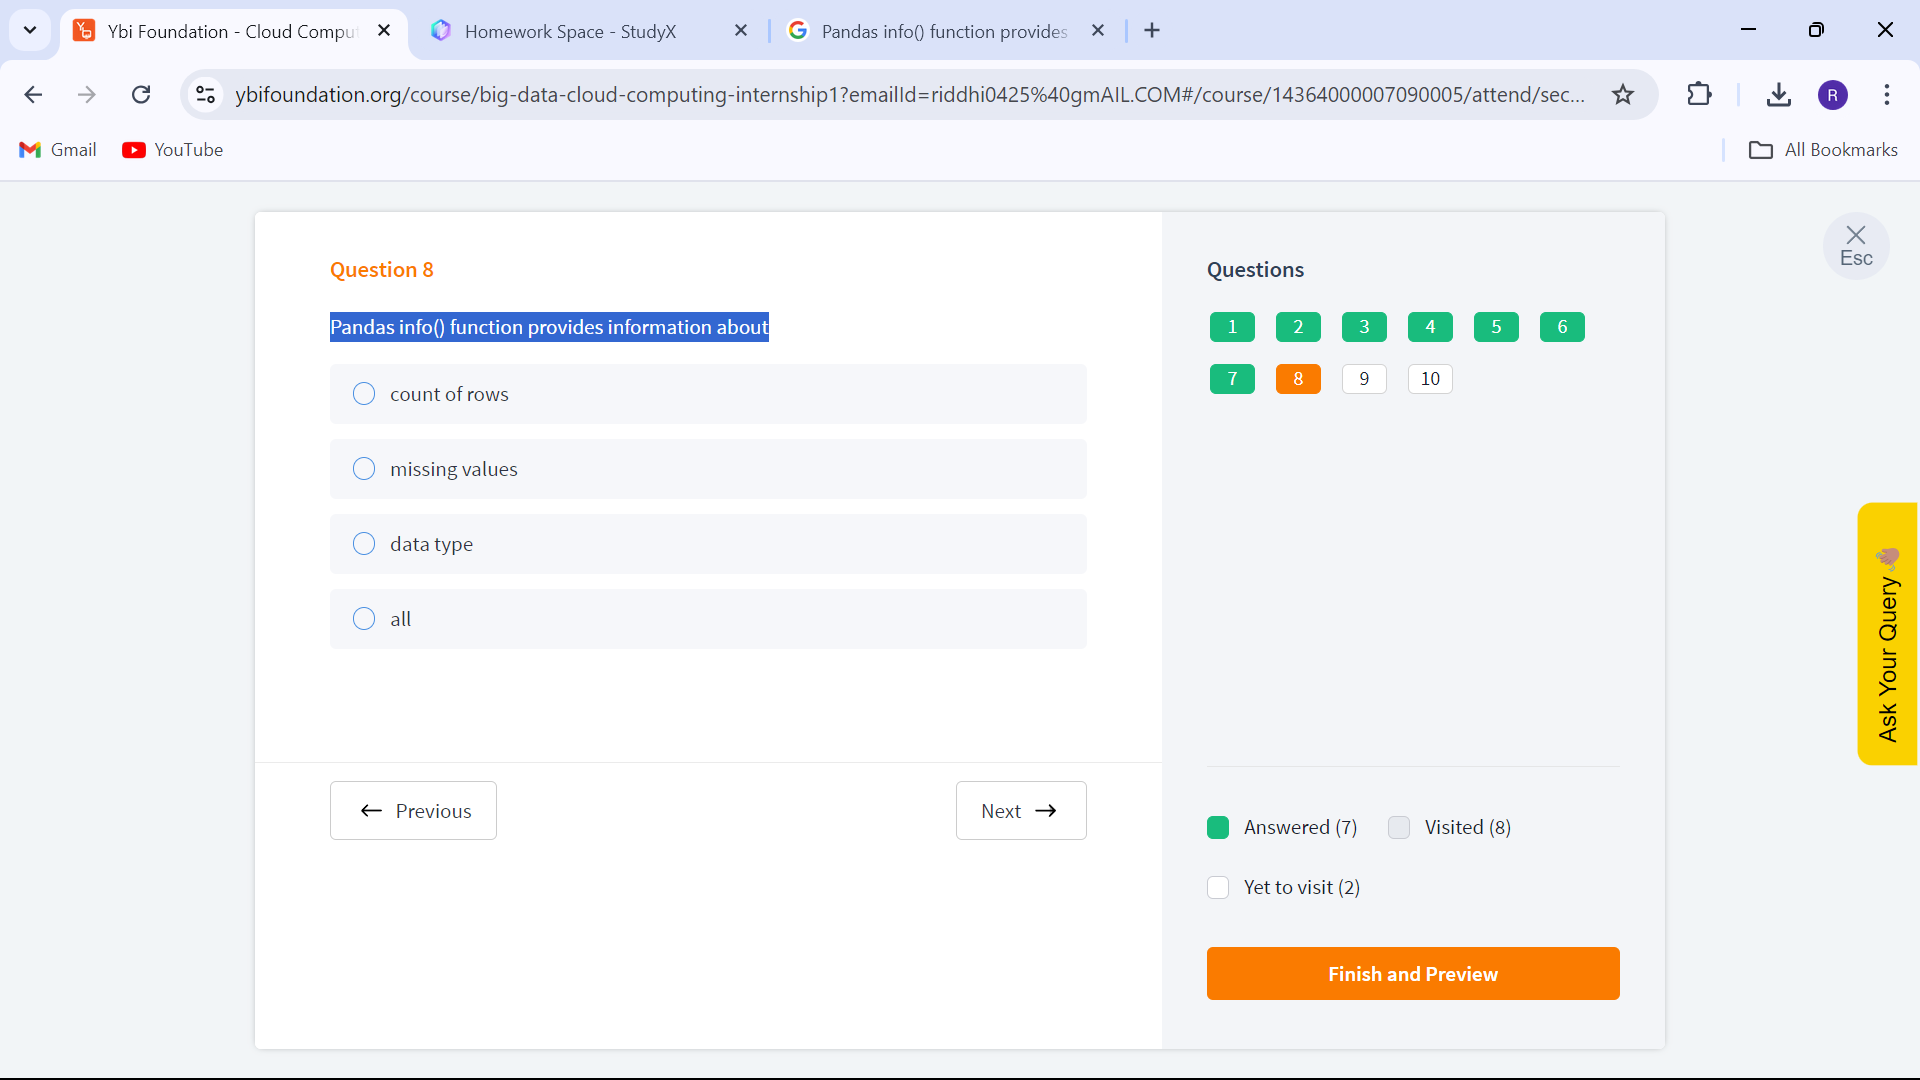The width and height of the screenshot is (1920, 1080).
Task: Jump to question 5
Action: click(x=1496, y=327)
